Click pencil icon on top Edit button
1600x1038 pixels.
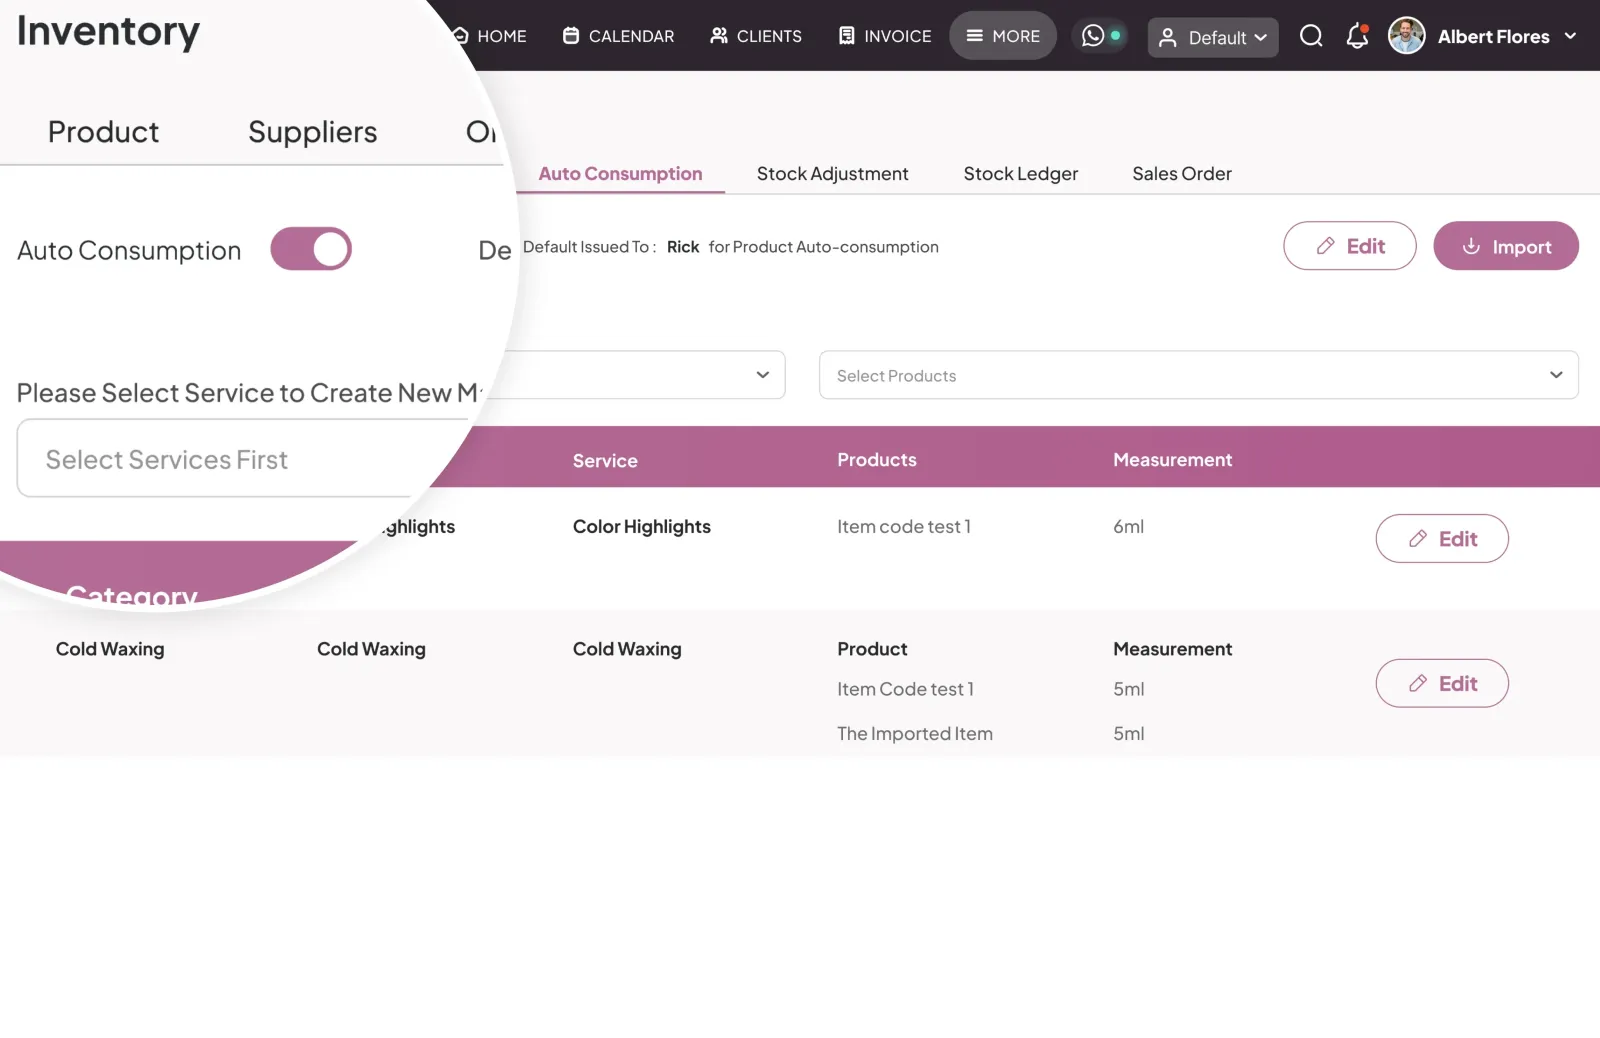1326,246
